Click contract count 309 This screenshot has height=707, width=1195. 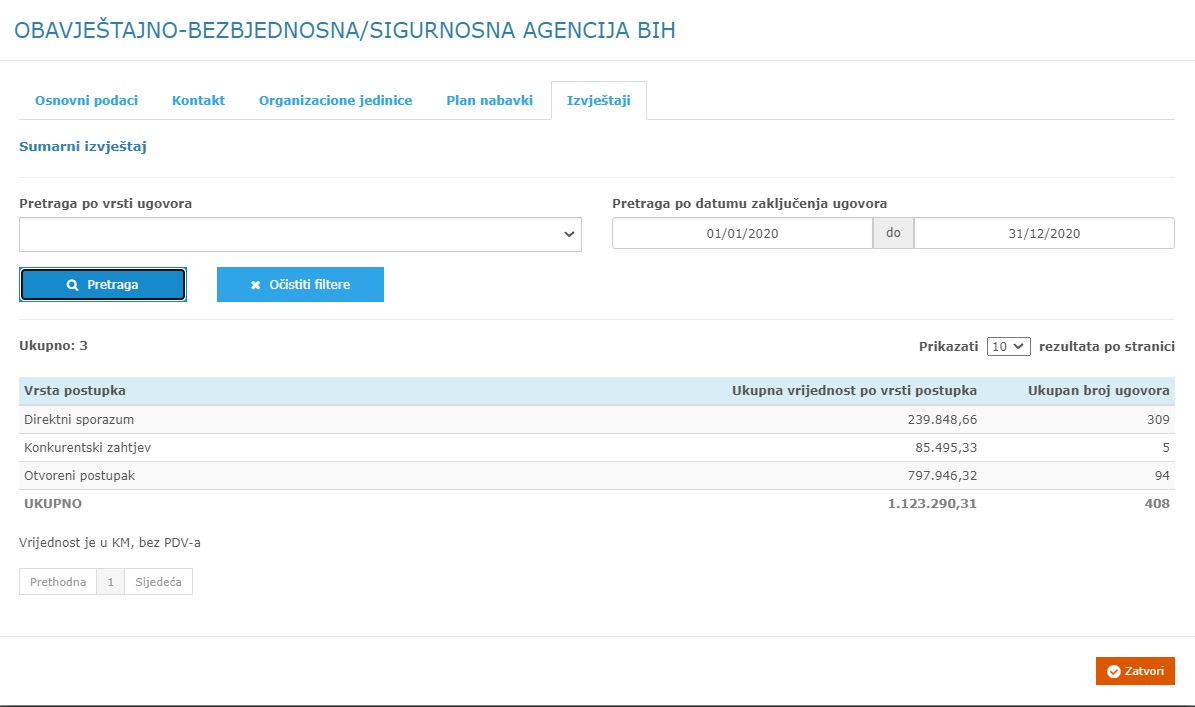[1158, 420]
